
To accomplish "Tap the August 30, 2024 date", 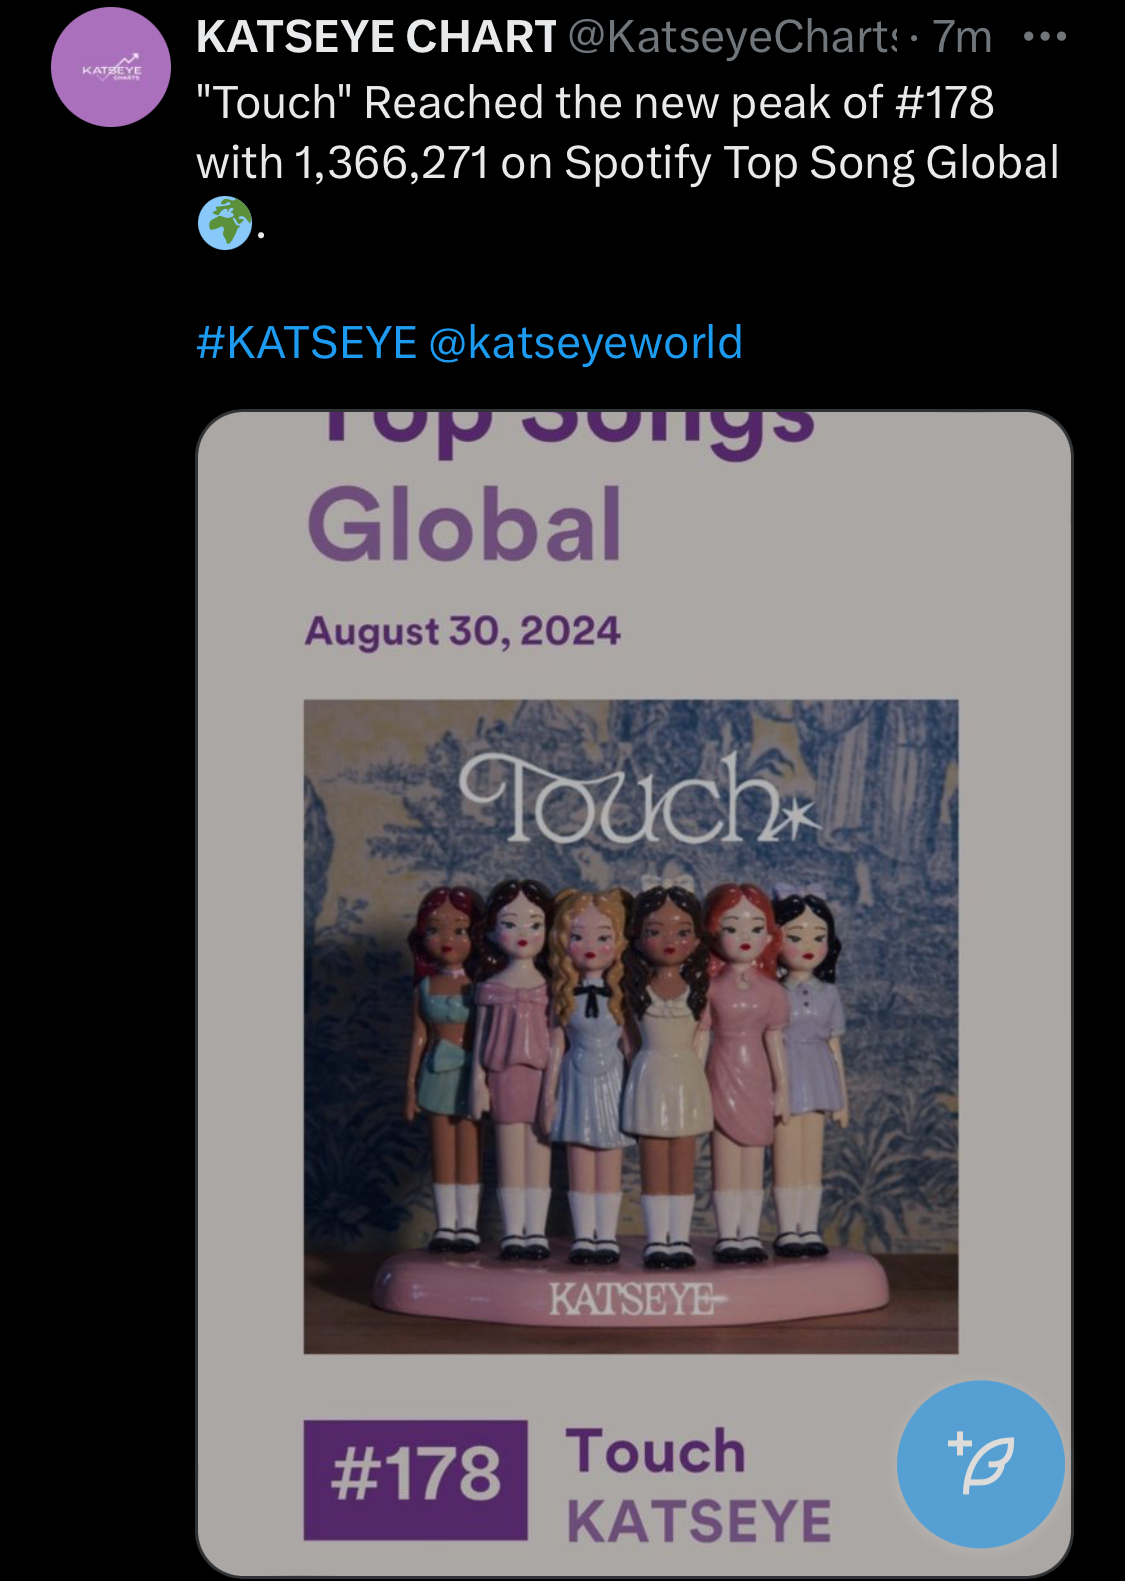I will pos(463,631).
